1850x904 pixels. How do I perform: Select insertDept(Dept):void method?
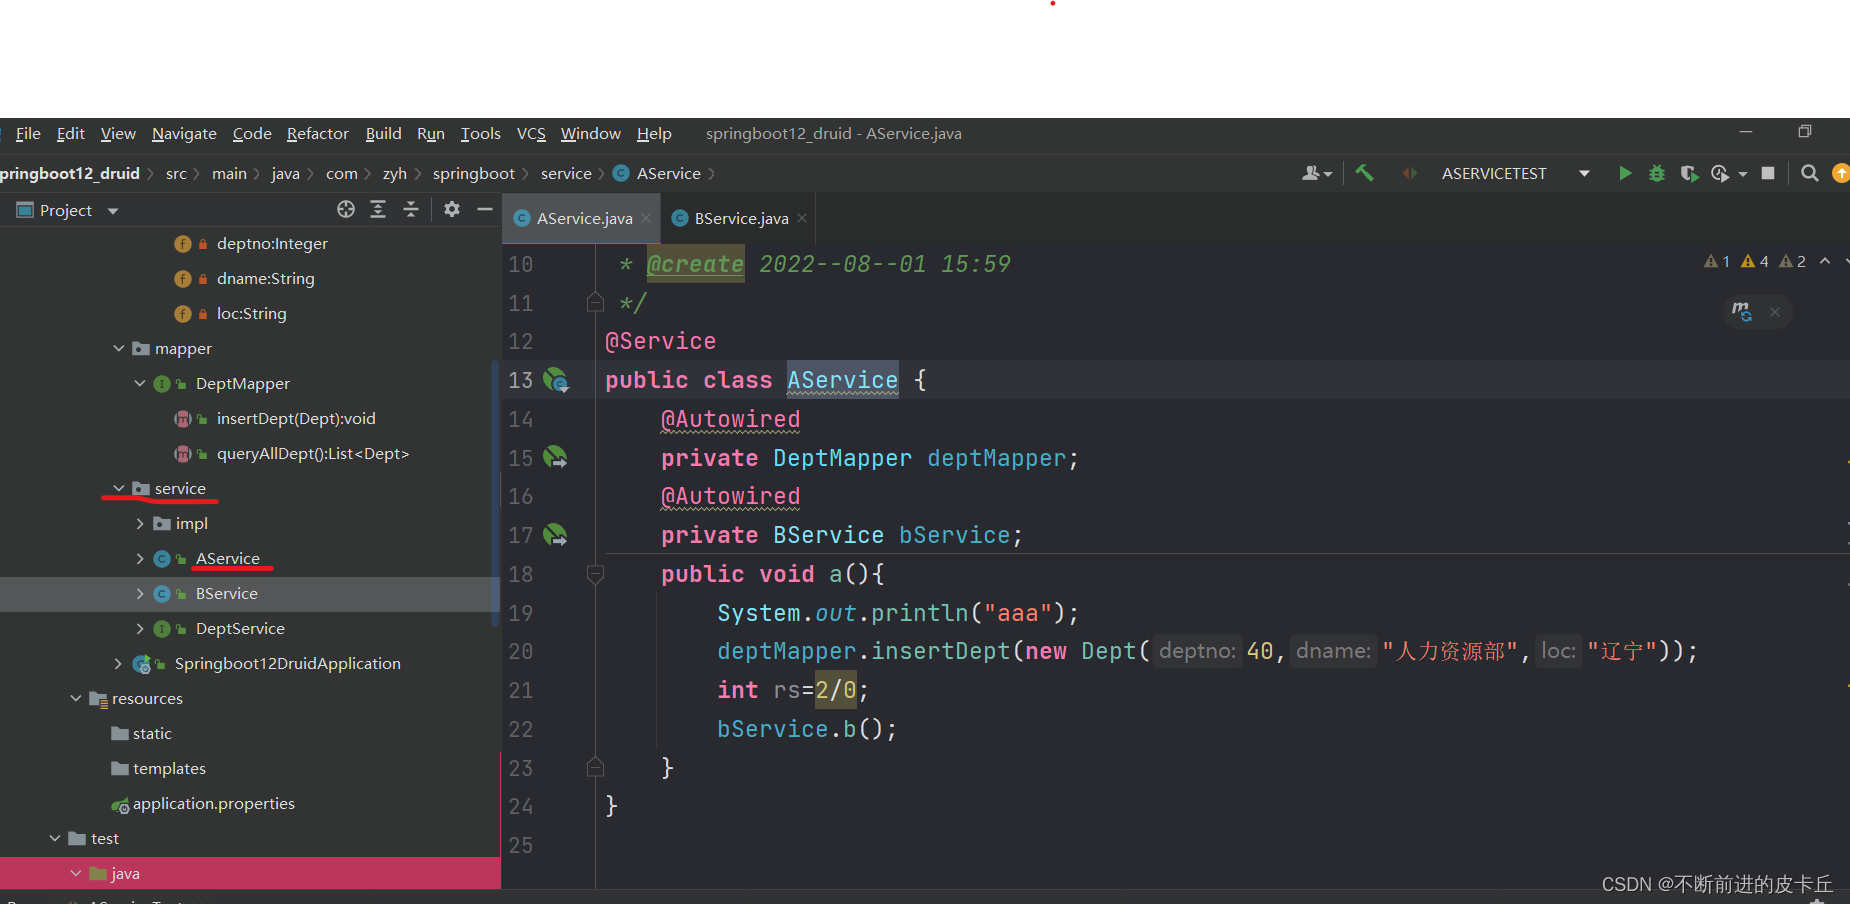click(x=296, y=418)
